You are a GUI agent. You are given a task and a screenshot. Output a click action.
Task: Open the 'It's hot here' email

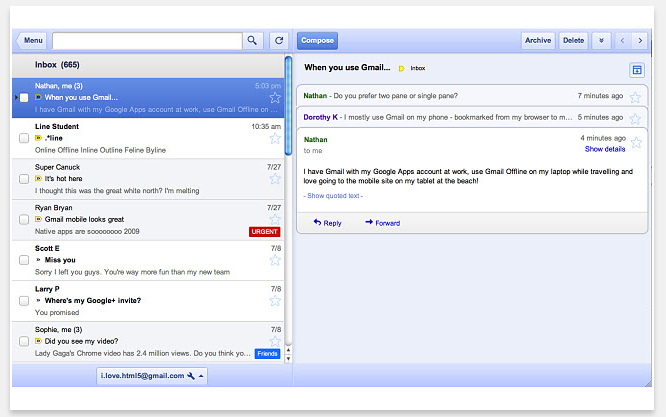point(148,179)
